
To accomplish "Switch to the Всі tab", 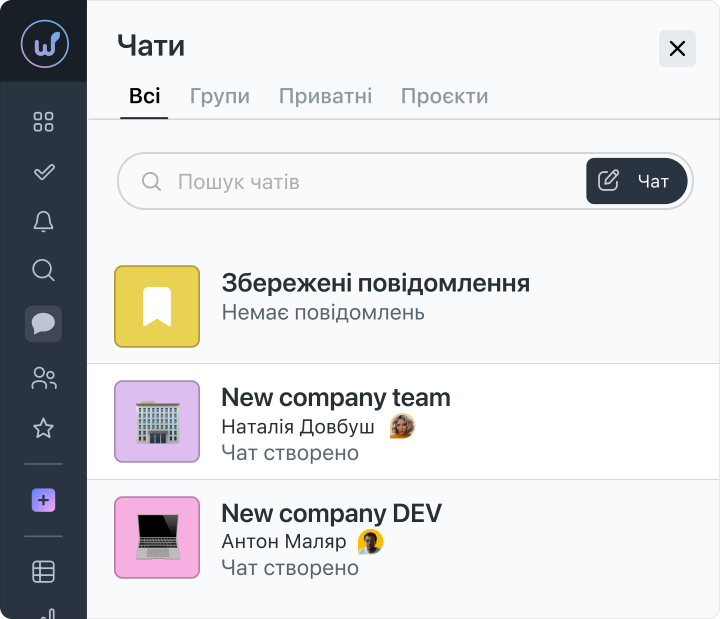I will point(144,97).
